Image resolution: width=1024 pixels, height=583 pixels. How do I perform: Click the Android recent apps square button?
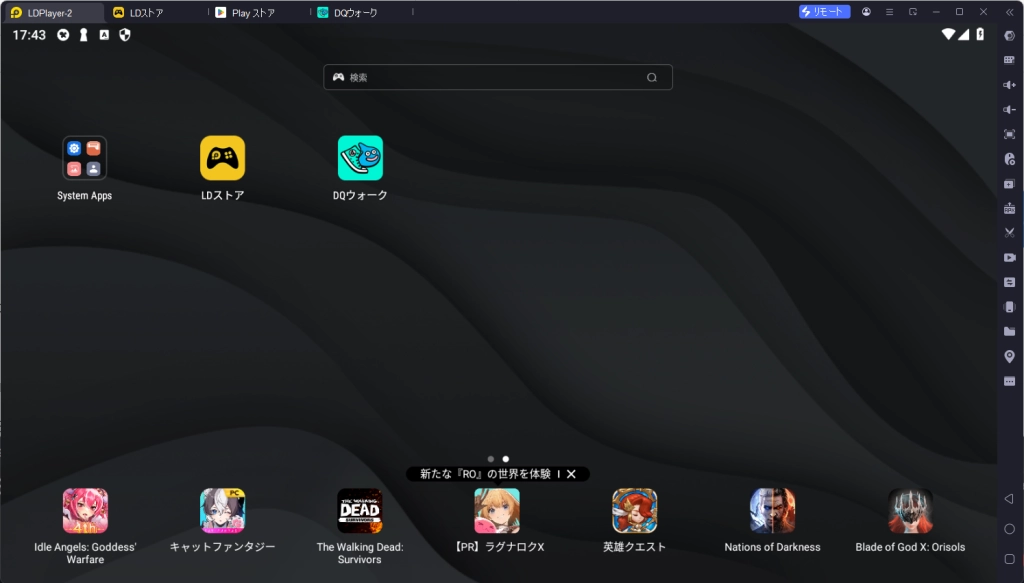pyautogui.click(x=1010, y=559)
